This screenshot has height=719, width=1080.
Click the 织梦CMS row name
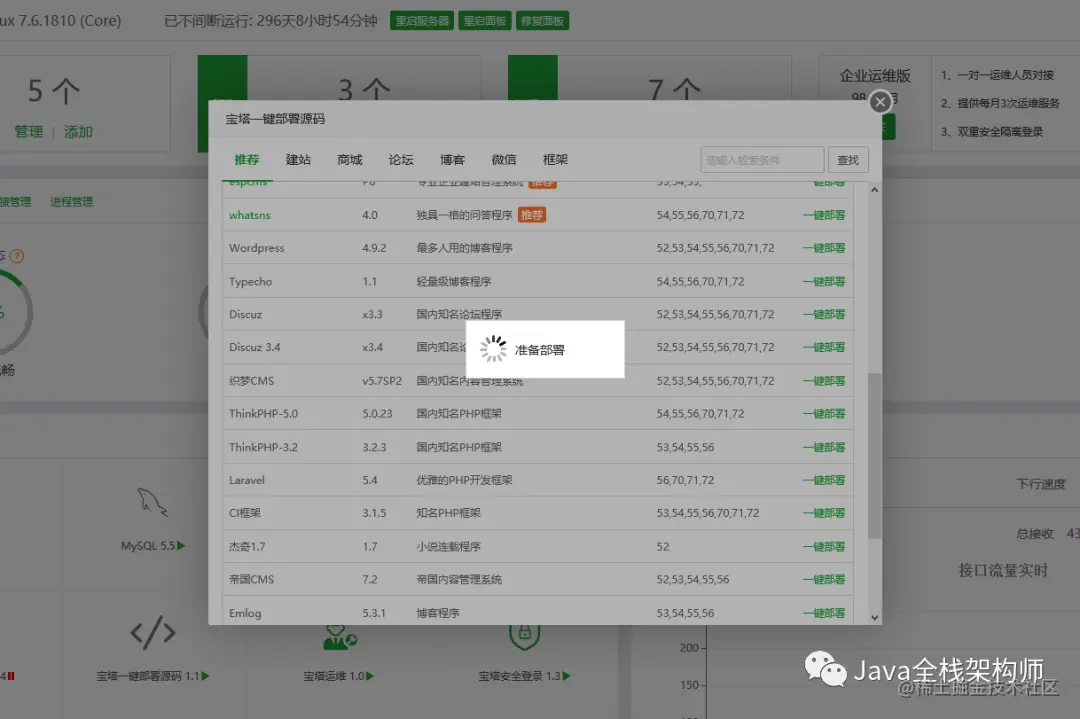point(251,381)
